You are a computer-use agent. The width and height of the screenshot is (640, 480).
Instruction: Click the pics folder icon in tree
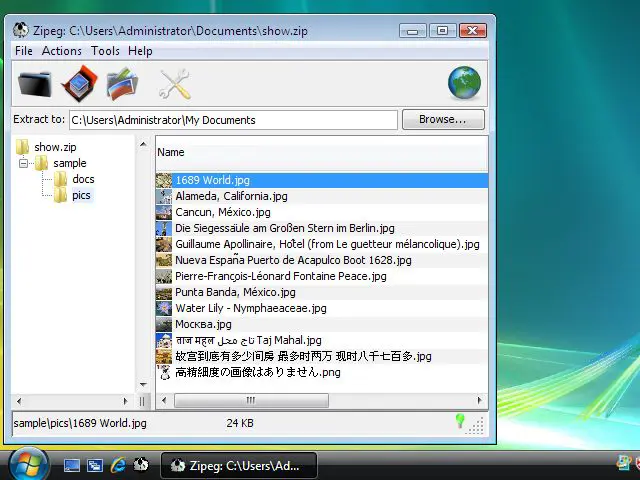(x=60, y=195)
